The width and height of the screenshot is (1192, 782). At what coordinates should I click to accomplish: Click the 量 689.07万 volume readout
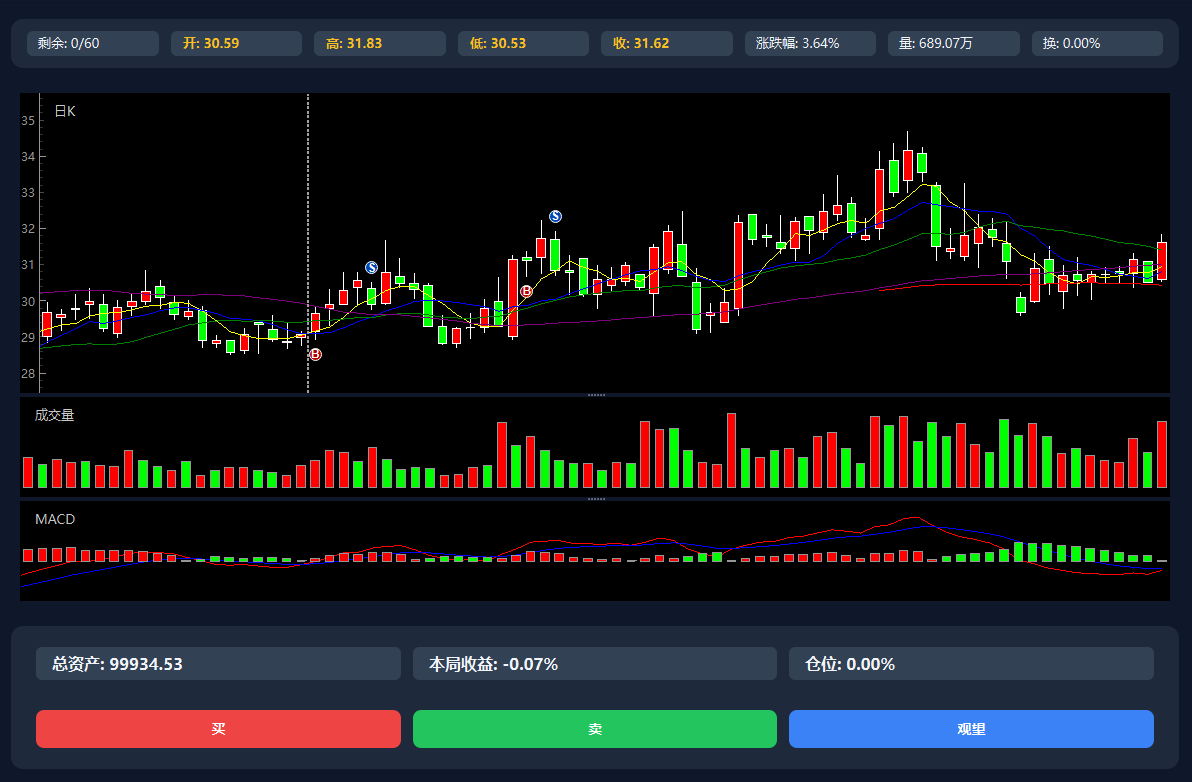[x=953, y=43]
